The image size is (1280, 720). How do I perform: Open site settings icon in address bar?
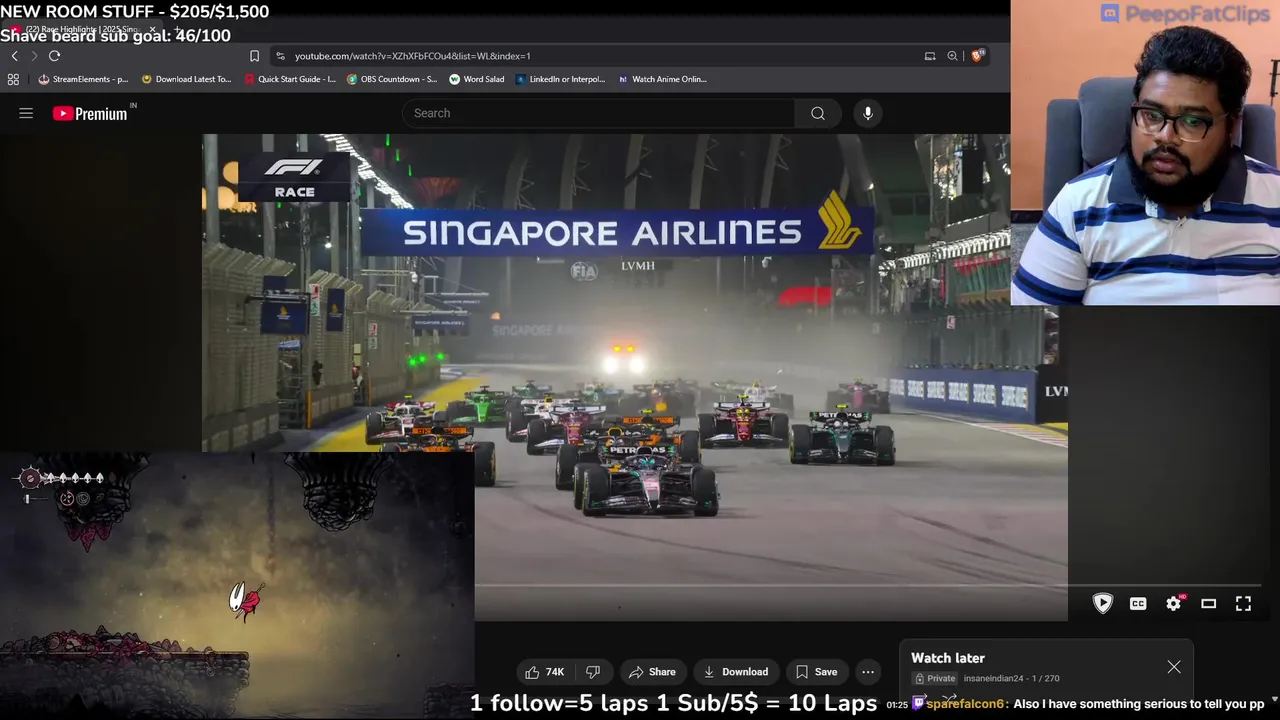click(x=280, y=56)
